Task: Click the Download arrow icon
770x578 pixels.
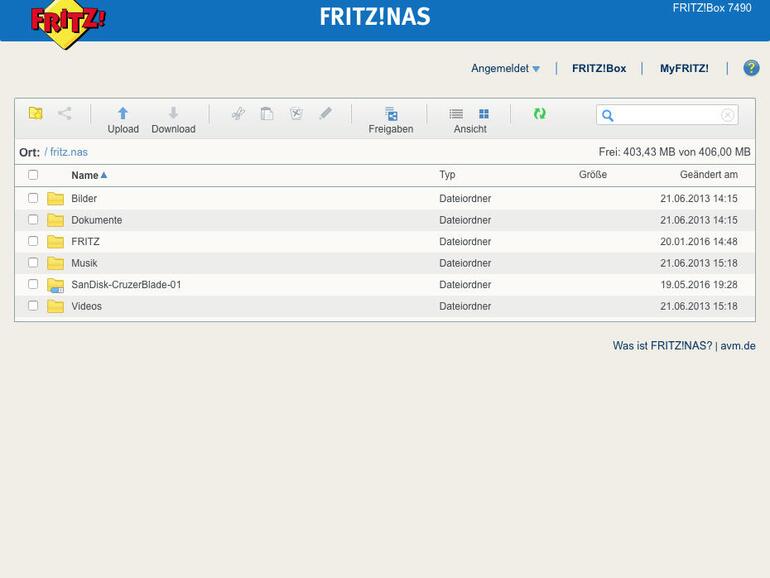Action: pos(173,113)
